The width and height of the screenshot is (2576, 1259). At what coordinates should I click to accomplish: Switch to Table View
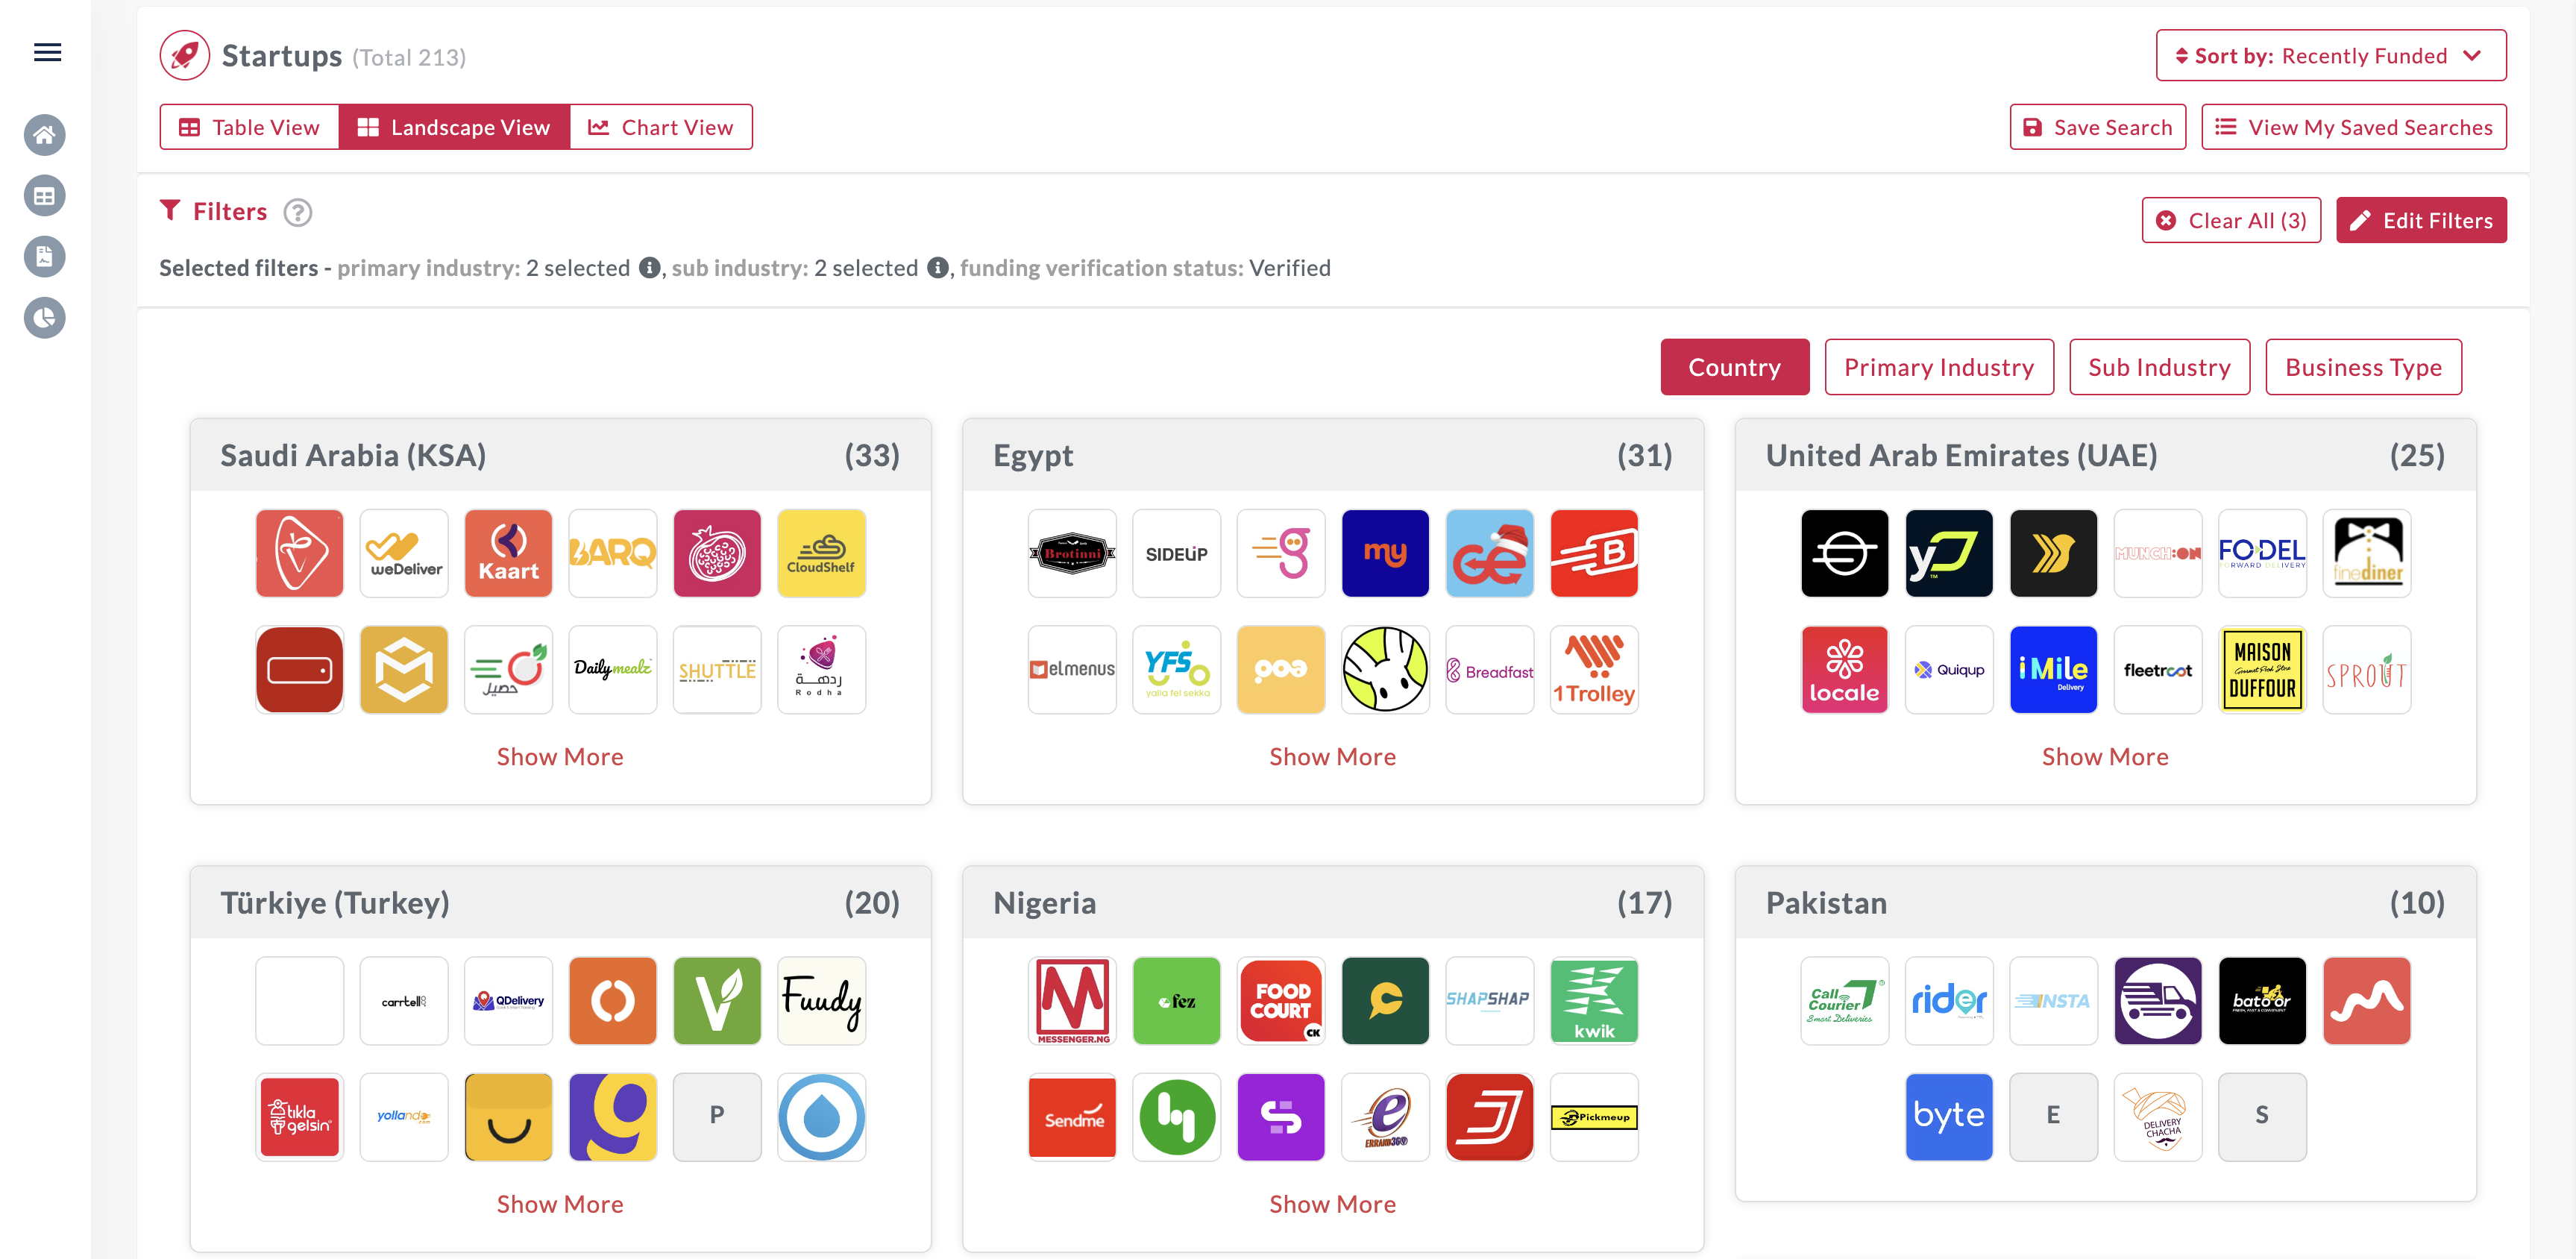pos(250,127)
